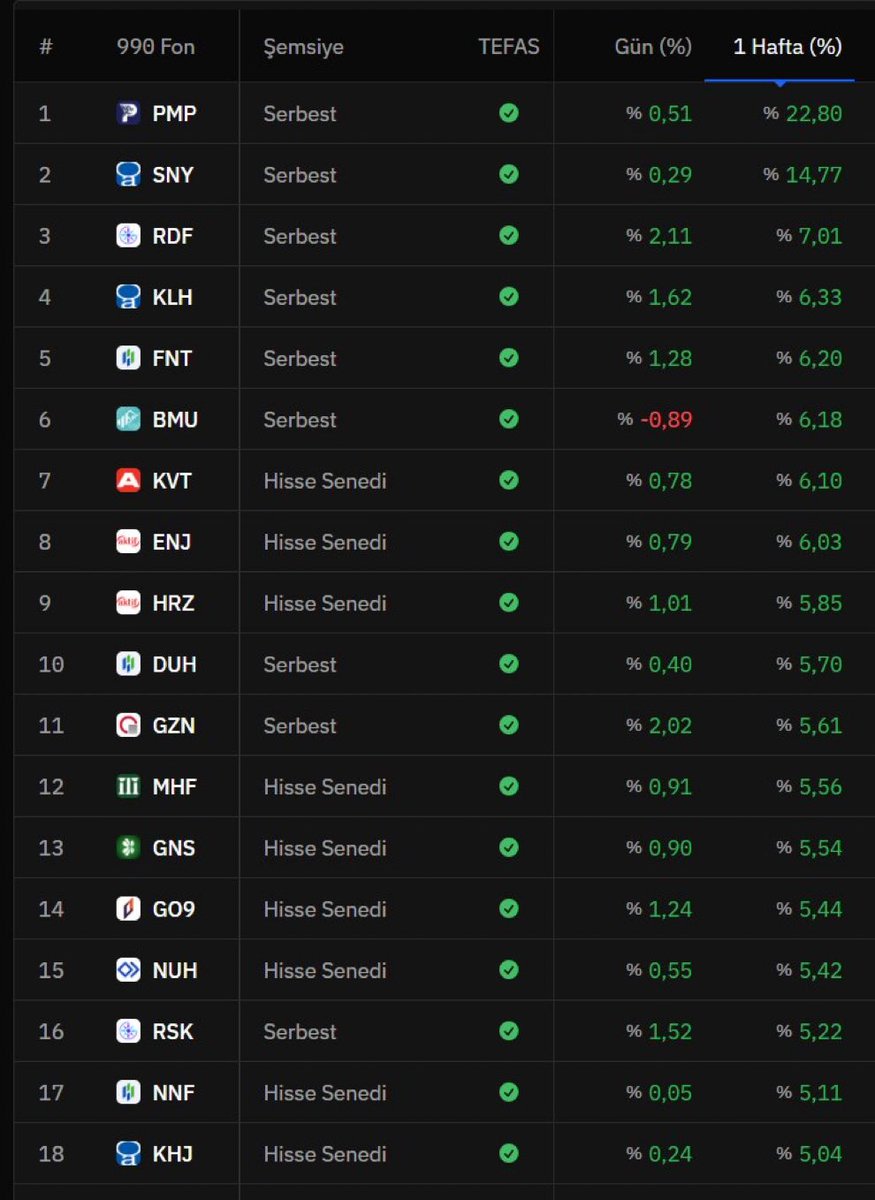Click the KHJ fund logo icon
Image resolution: width=875 pixels, height=1200 pixels.
pos(128,1154)
